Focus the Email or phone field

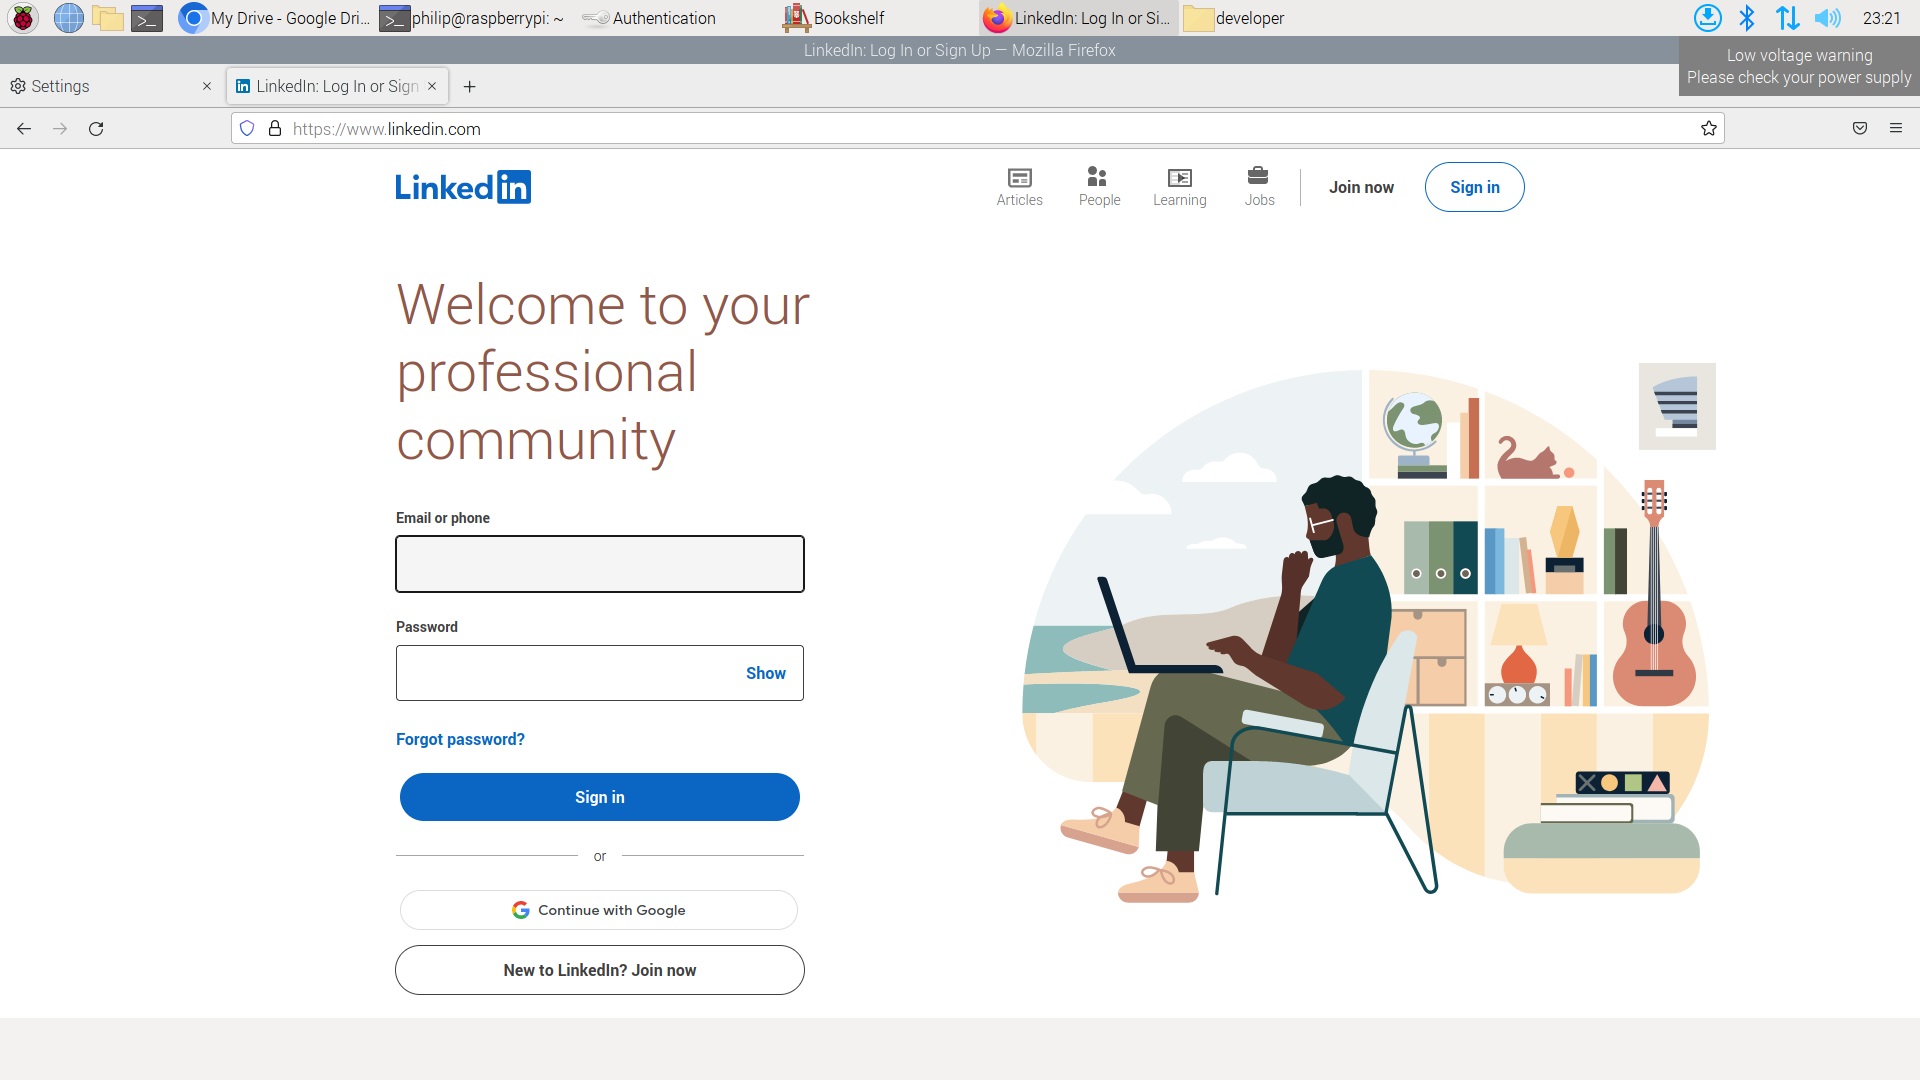point(600,564)
